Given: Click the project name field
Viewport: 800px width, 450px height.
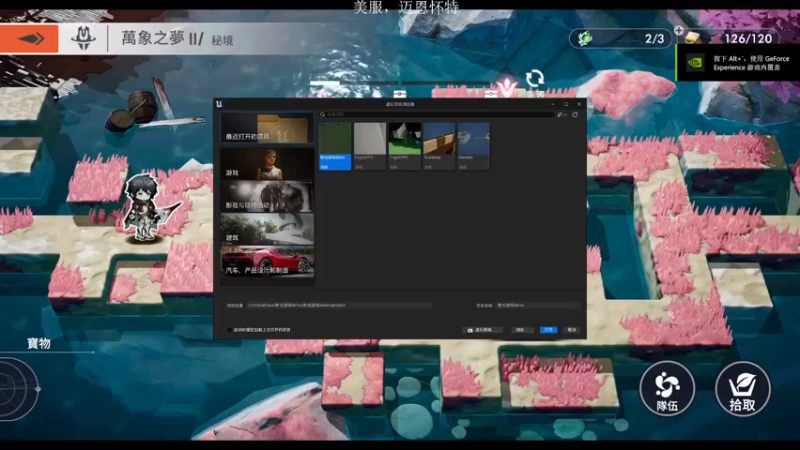Looking at the screenshot, I should 538,305.
